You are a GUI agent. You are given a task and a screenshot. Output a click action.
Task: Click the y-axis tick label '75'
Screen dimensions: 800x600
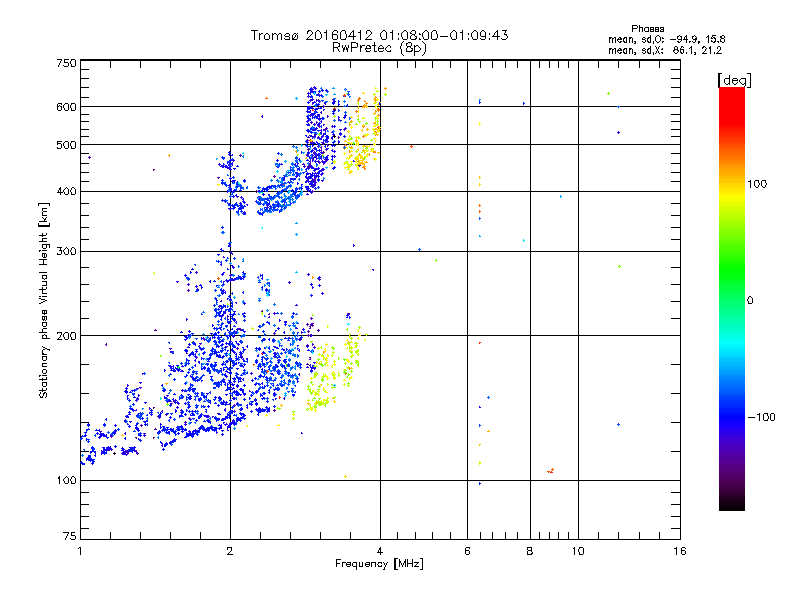(x=70, y=536)
